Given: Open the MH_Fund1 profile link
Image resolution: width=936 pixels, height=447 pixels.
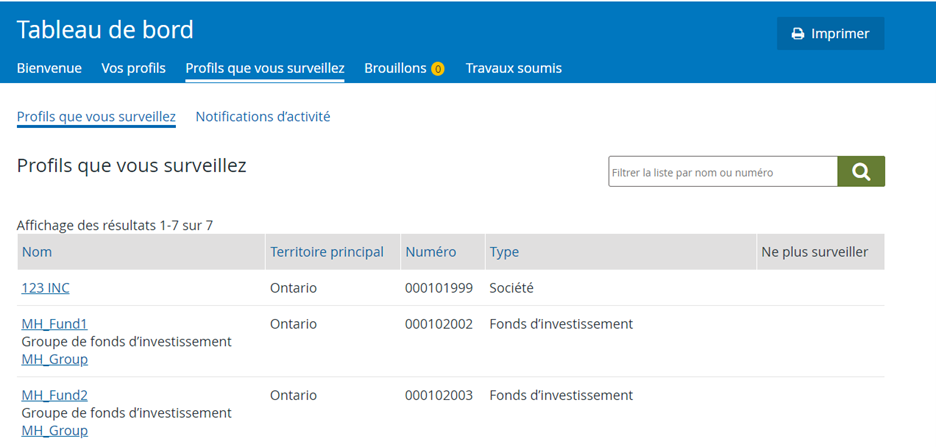Looking at the screenshot, I should click(54, 324).
